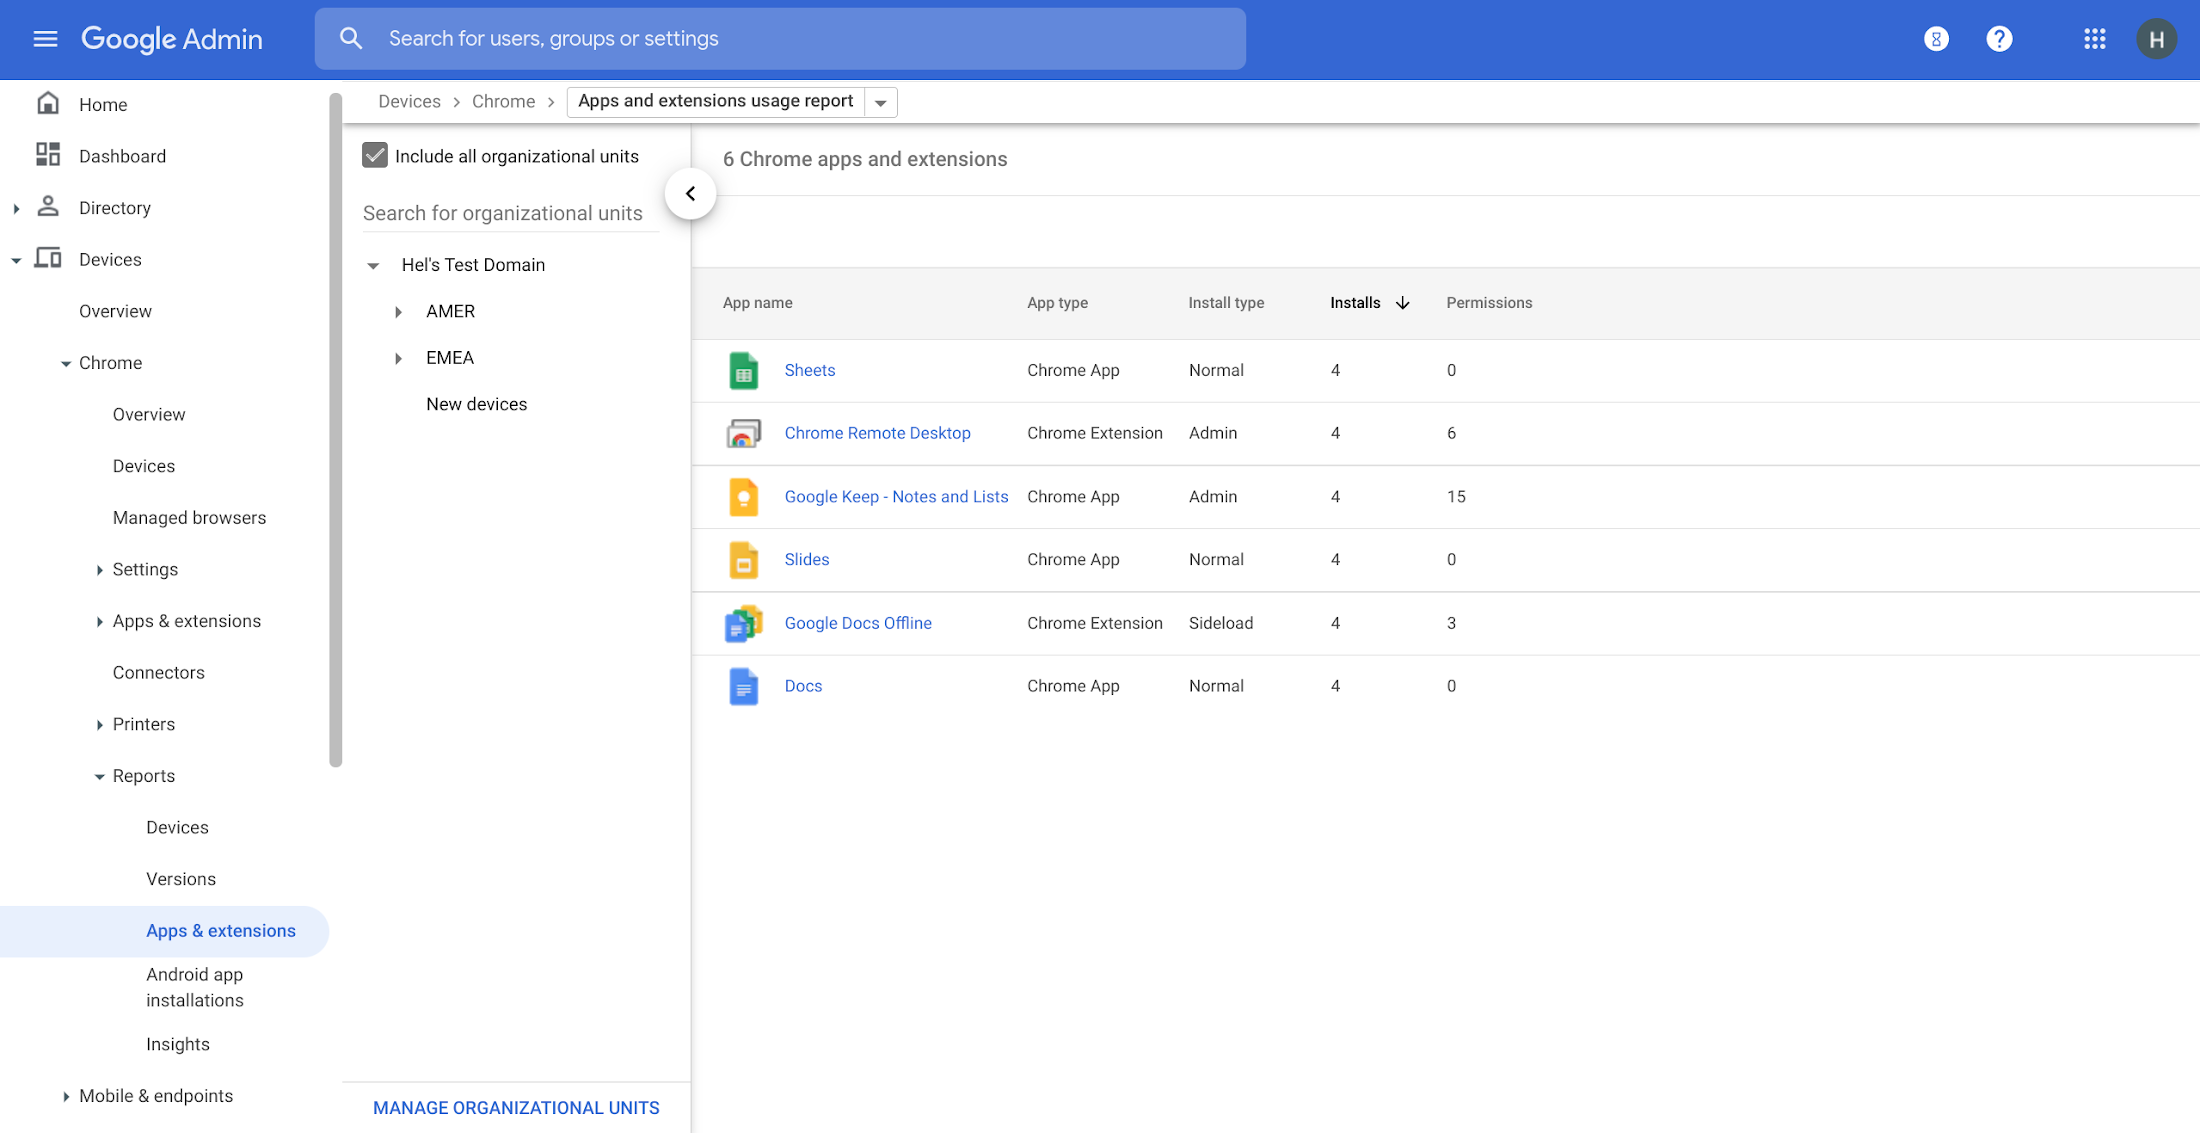The height and width of the screenshot is (1133, 2200).
Task: Open Google Keep - Notes and Lists link
Action: (x=896, y=496)
